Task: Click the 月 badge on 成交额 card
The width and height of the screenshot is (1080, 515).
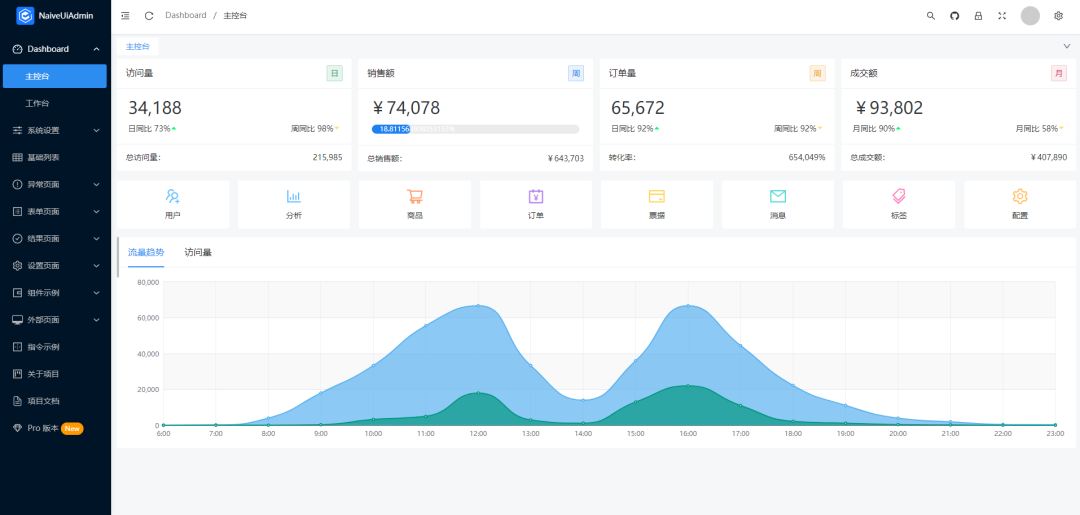Action: point(1059,73)
